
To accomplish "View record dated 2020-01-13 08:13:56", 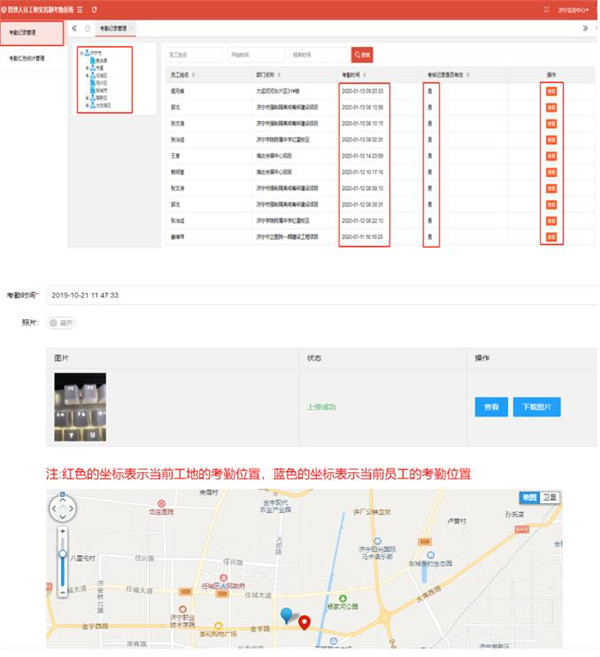I will click(551, 108).
